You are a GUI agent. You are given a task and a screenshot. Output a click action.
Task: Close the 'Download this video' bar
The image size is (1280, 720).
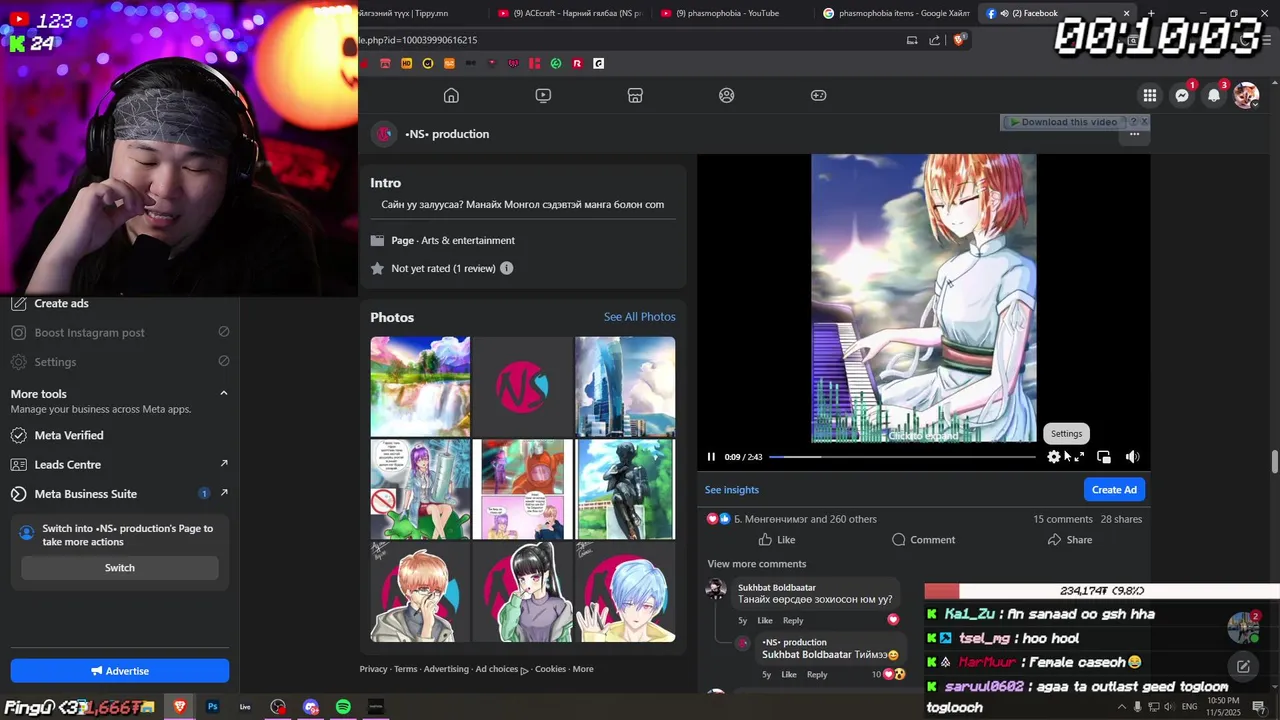click(x=1144, y=121)
